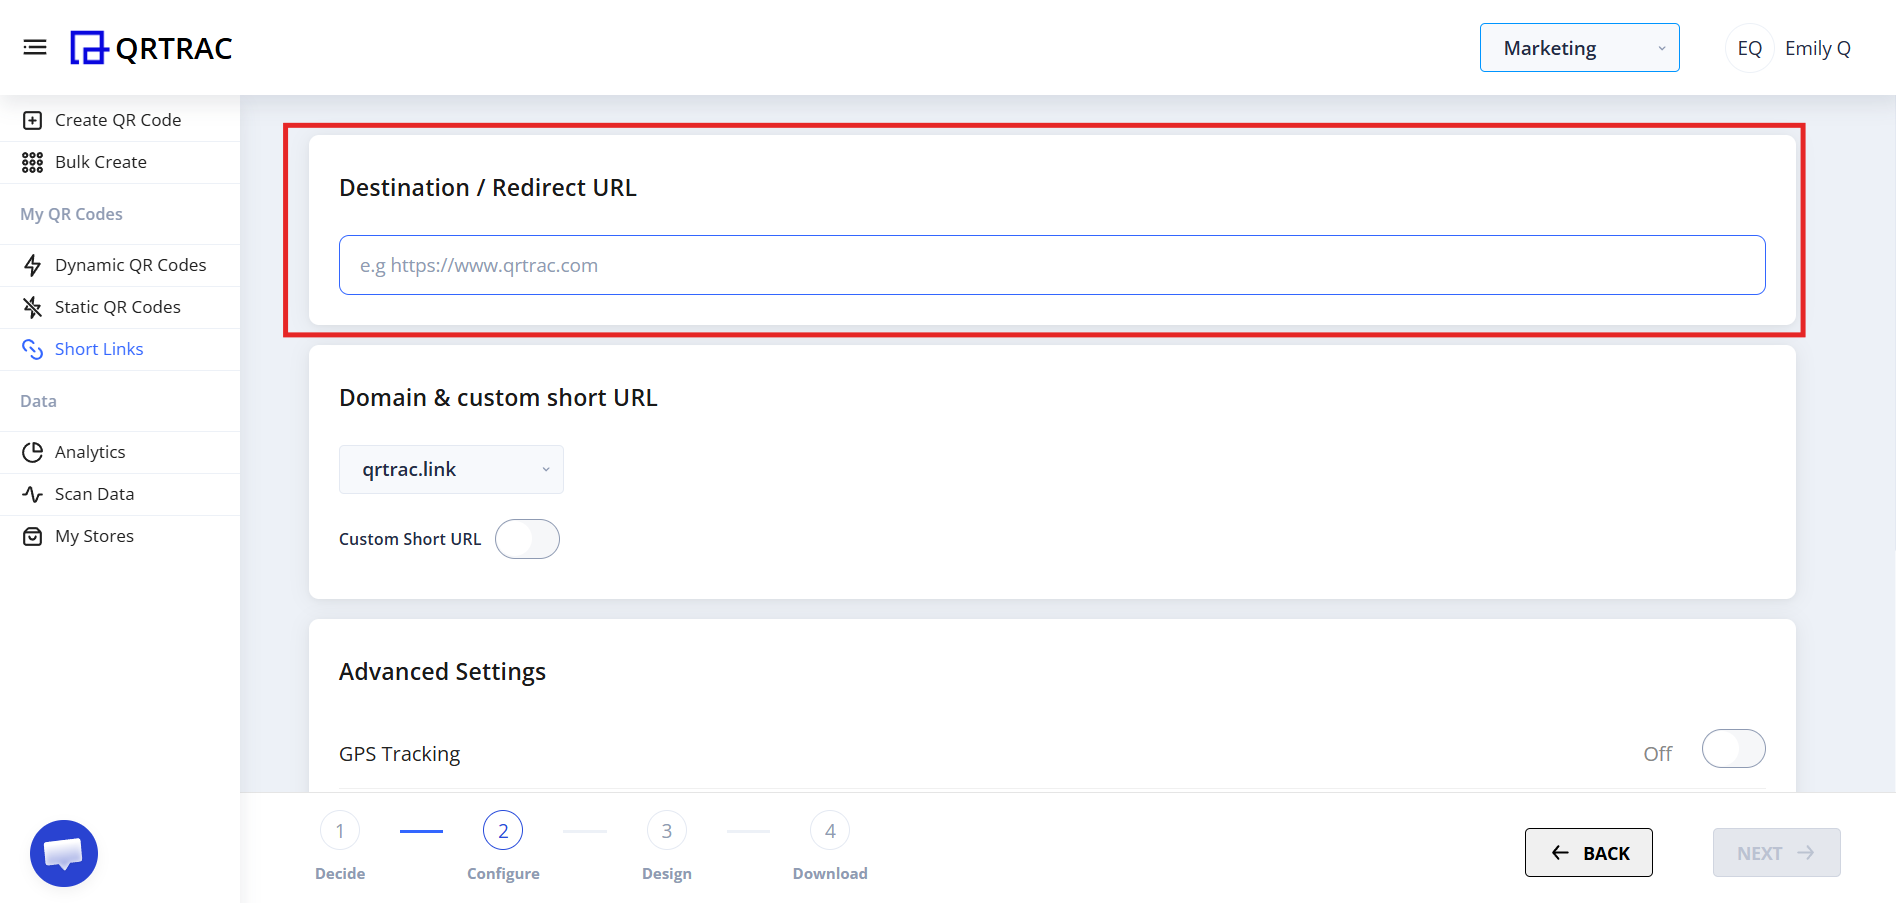
Task: Open Analytics via the pie chart icon
Action: tap(33, 451)
